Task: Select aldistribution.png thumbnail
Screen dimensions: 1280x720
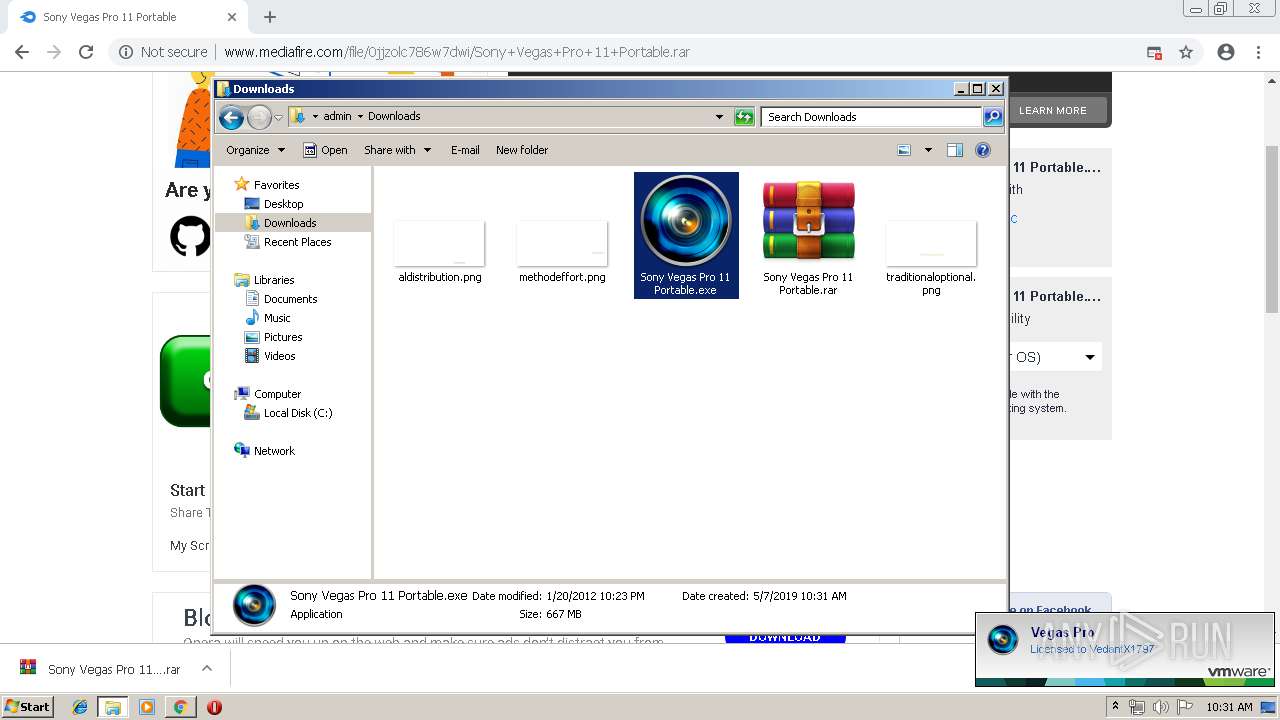Action: coord(439,243)
